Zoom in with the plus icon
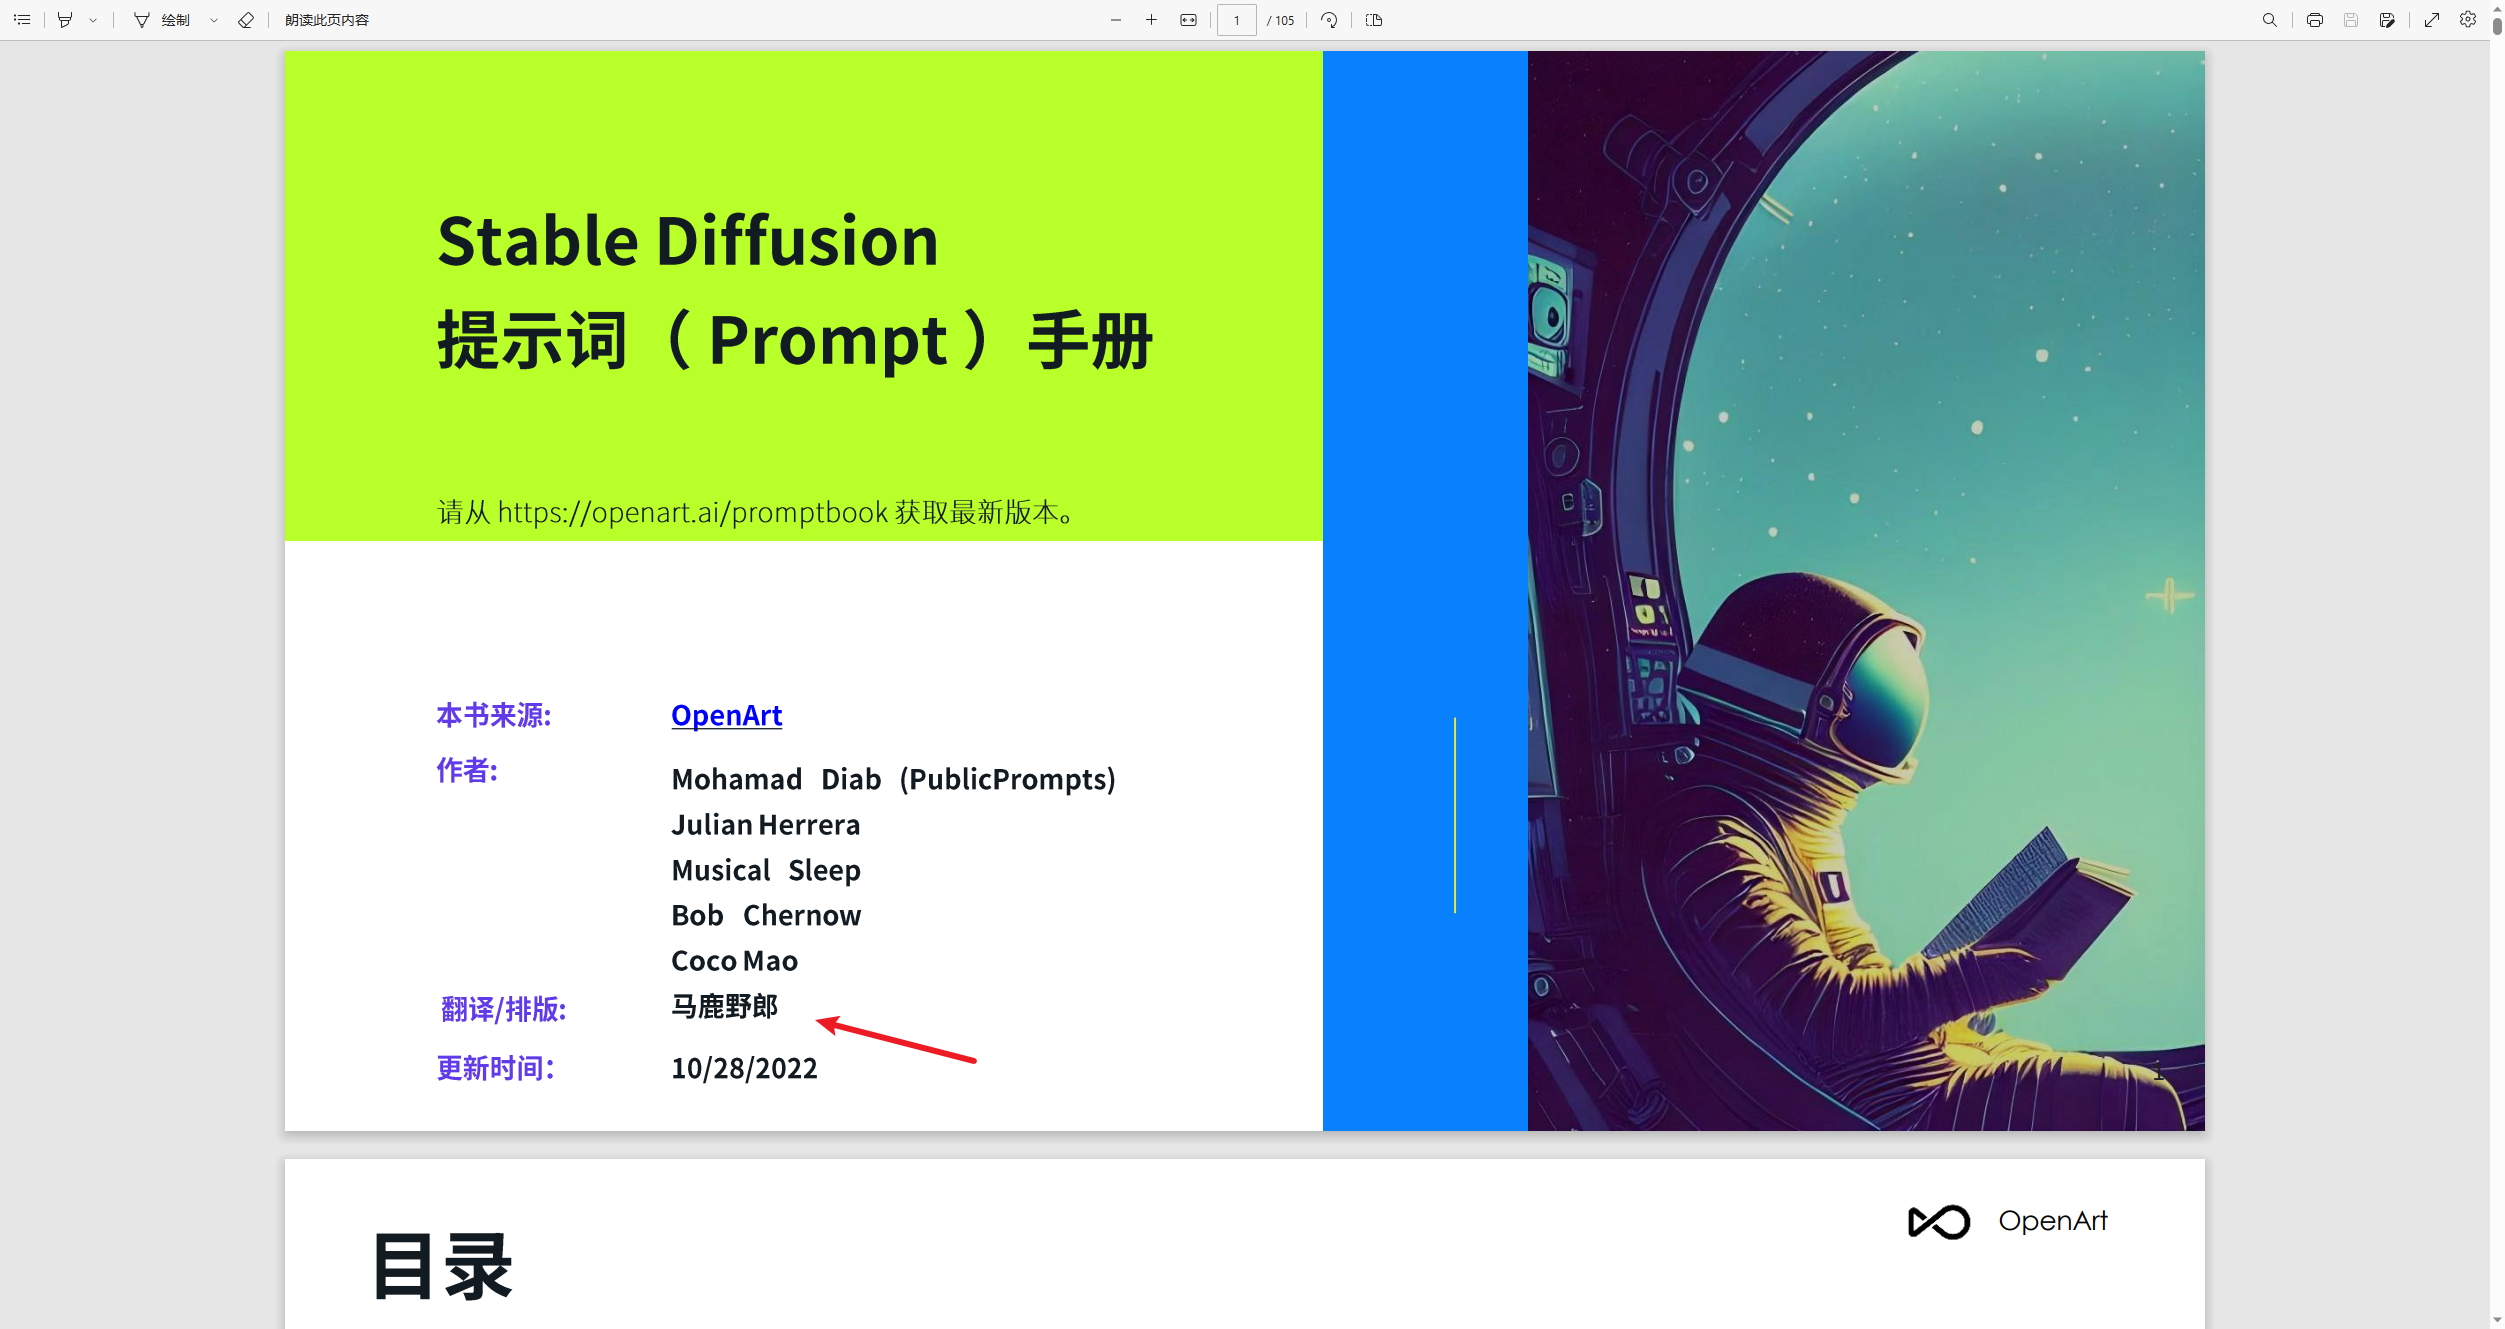The width and height of the screenshot is (2505, 1329). click(1151, 20)
